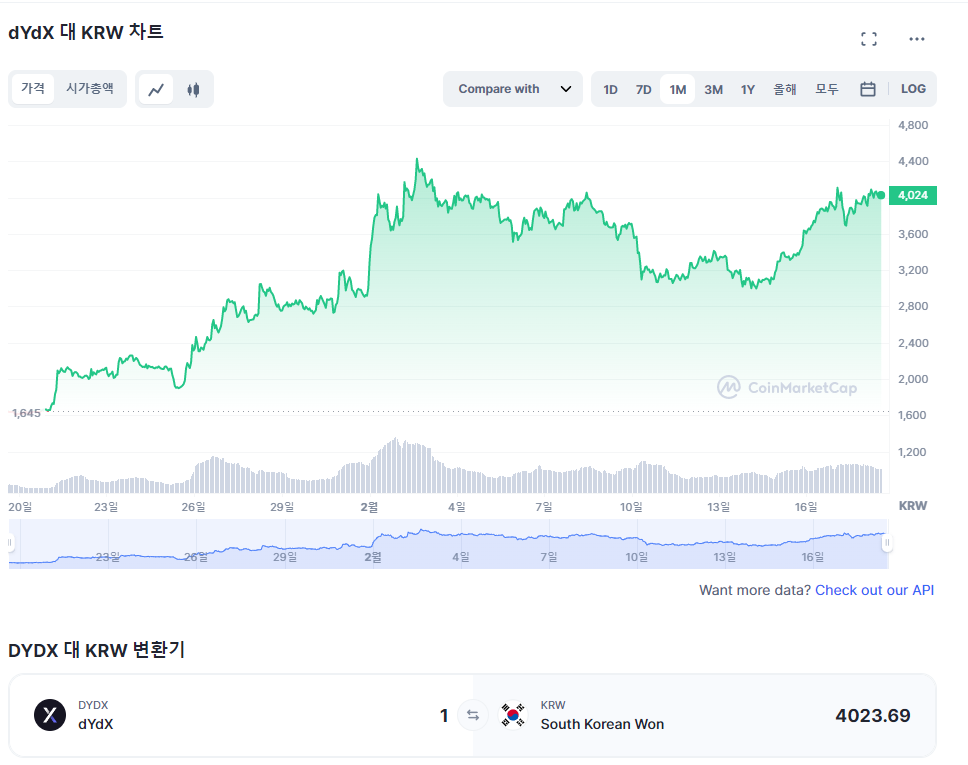
Task: Swap DYDX and KRW conversion direction
Action: coord(473,715)
